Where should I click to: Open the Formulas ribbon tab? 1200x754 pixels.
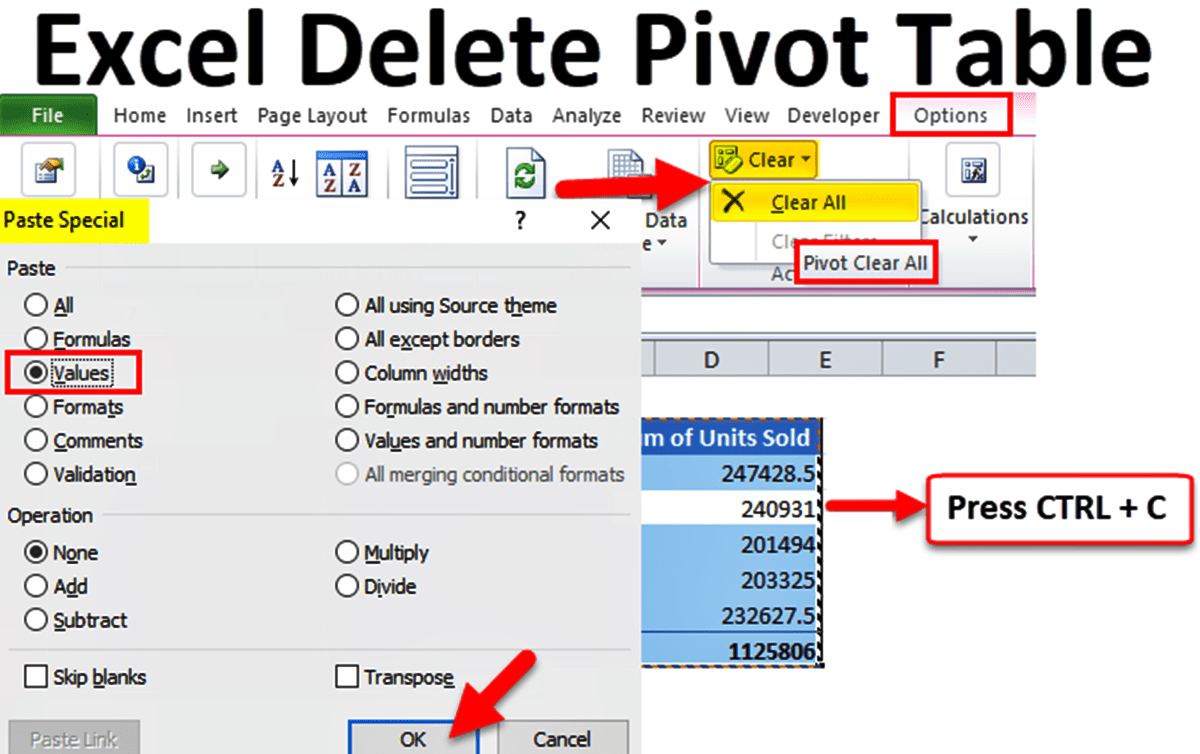[429, 115]
